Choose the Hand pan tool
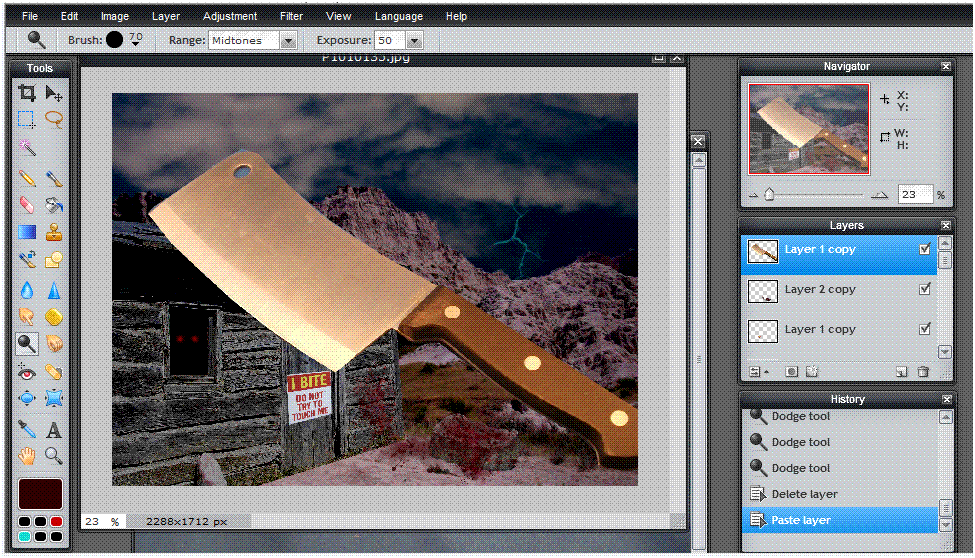The image size is (975, 558). (x=27, y=456)
